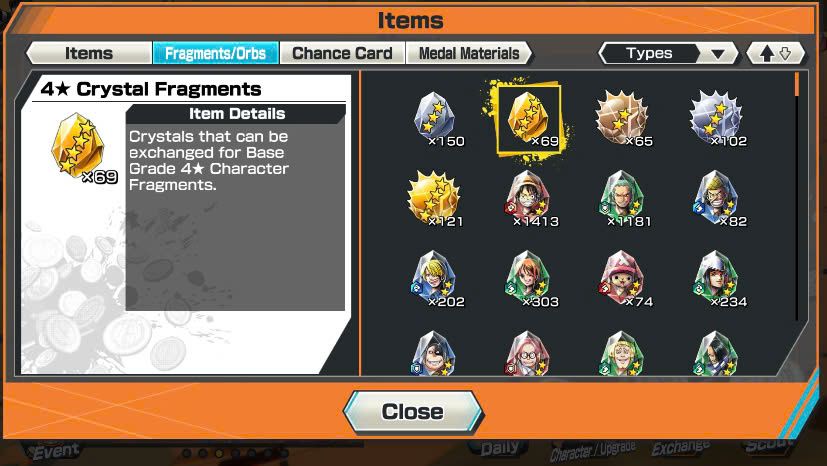Pick the Nami character fragment x303
827x466 pixels.
tap(529, 279)
